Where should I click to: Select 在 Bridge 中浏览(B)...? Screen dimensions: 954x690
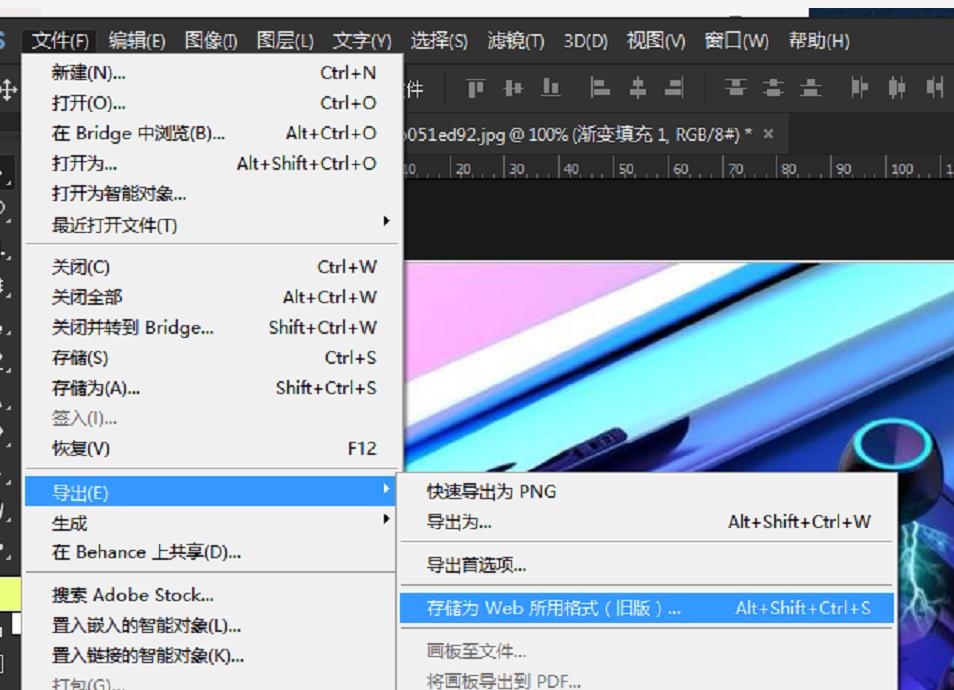214,133
